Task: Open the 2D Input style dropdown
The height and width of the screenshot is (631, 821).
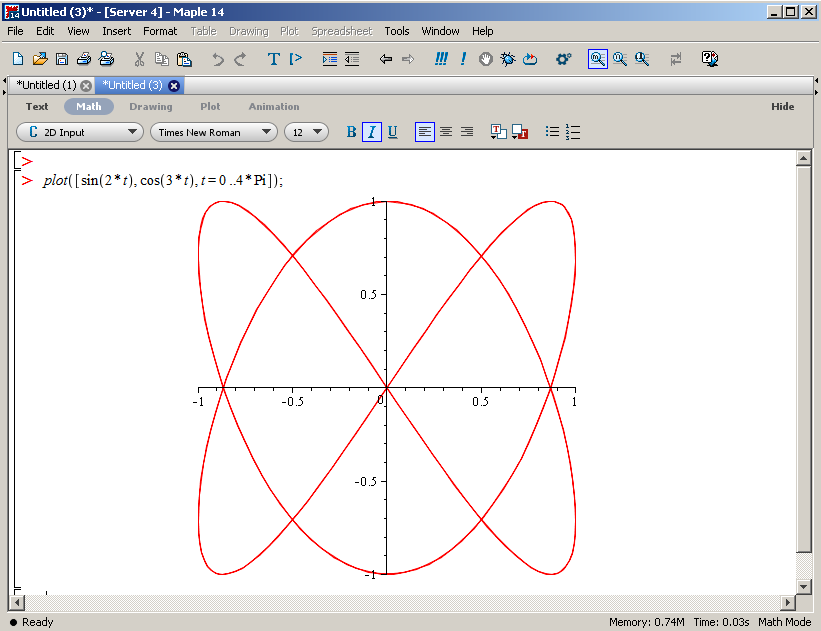Action: click(x=80, y=132)
